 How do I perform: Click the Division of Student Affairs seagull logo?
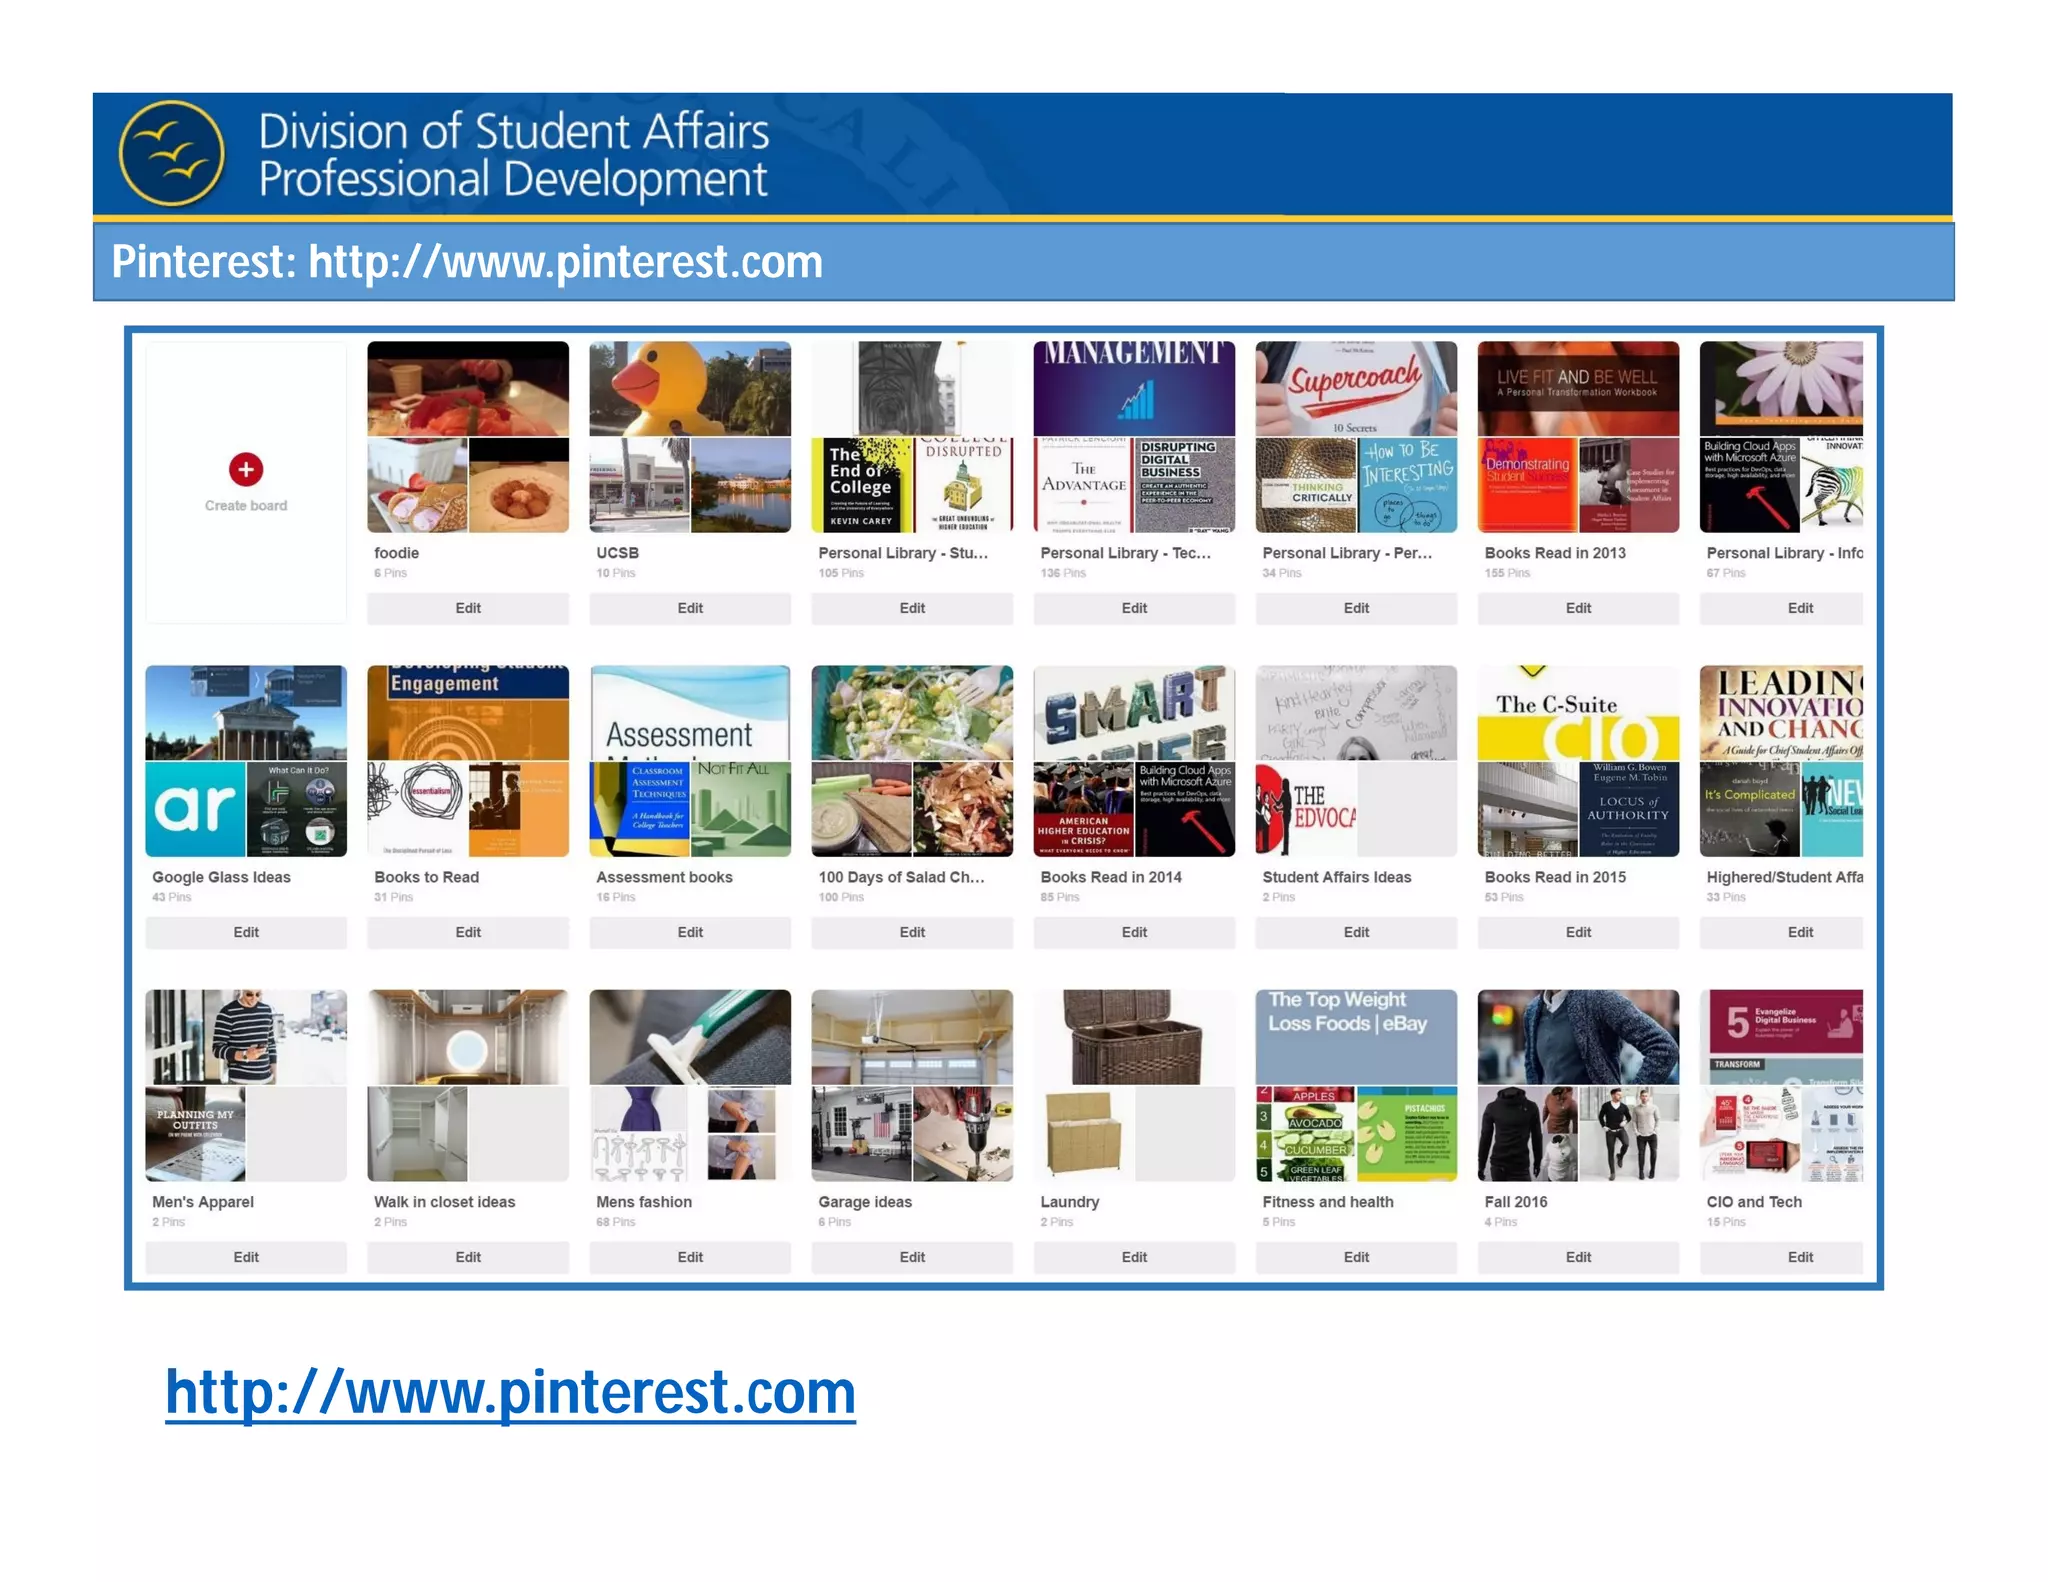tap(172, 153)
